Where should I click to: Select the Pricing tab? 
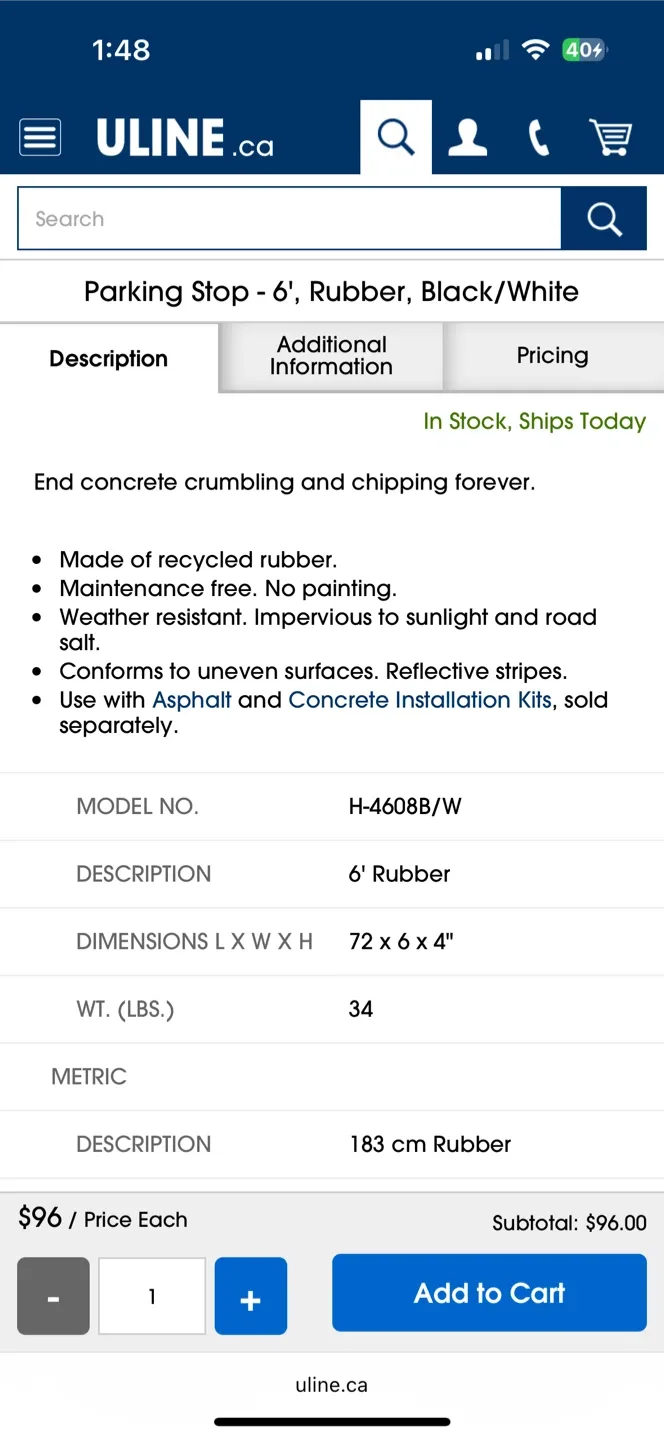[552, 356]
